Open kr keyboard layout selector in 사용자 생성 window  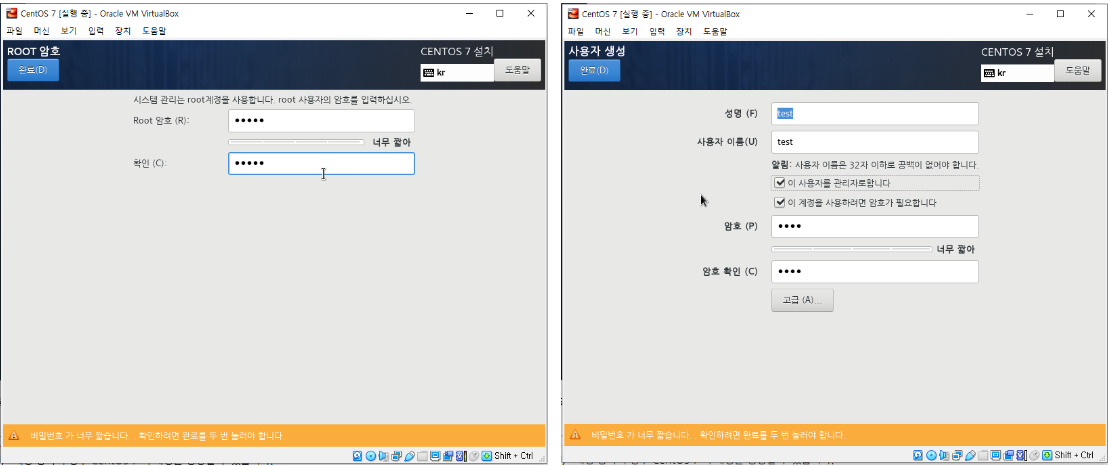coord(1018,72)
